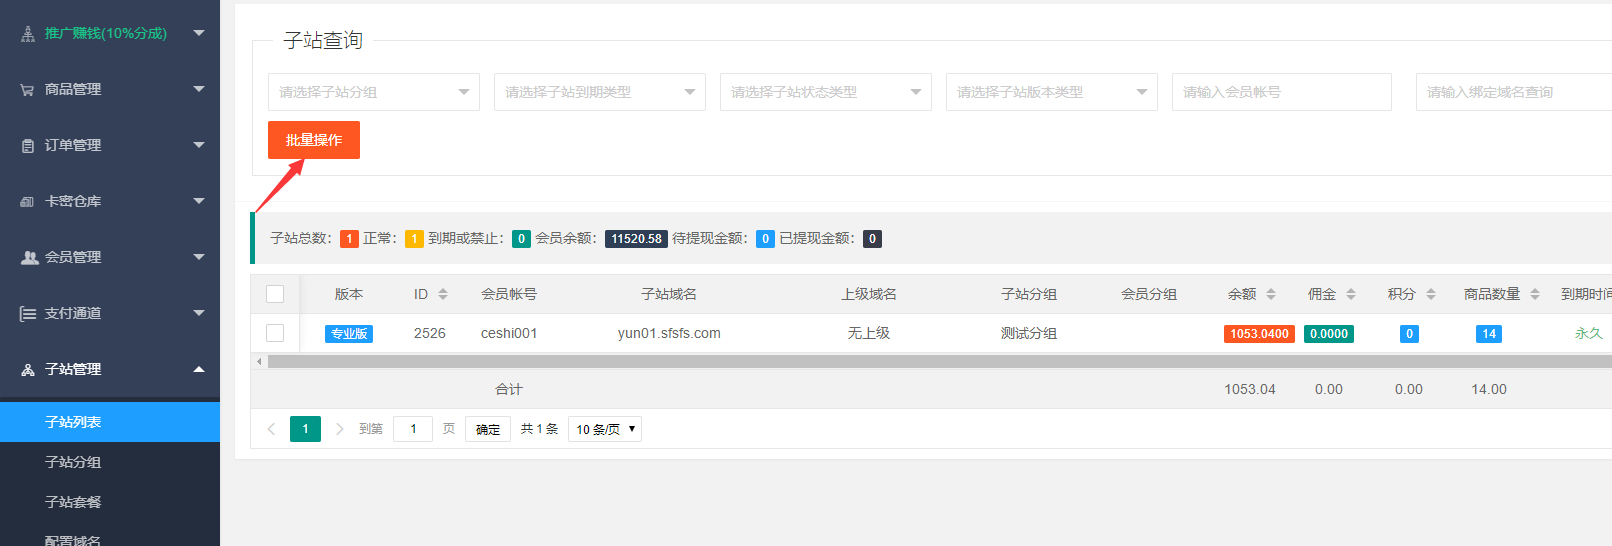Open the 请选择子站状态类型 dropdown
Screen dimensions: 1612x546
[826, 92]
